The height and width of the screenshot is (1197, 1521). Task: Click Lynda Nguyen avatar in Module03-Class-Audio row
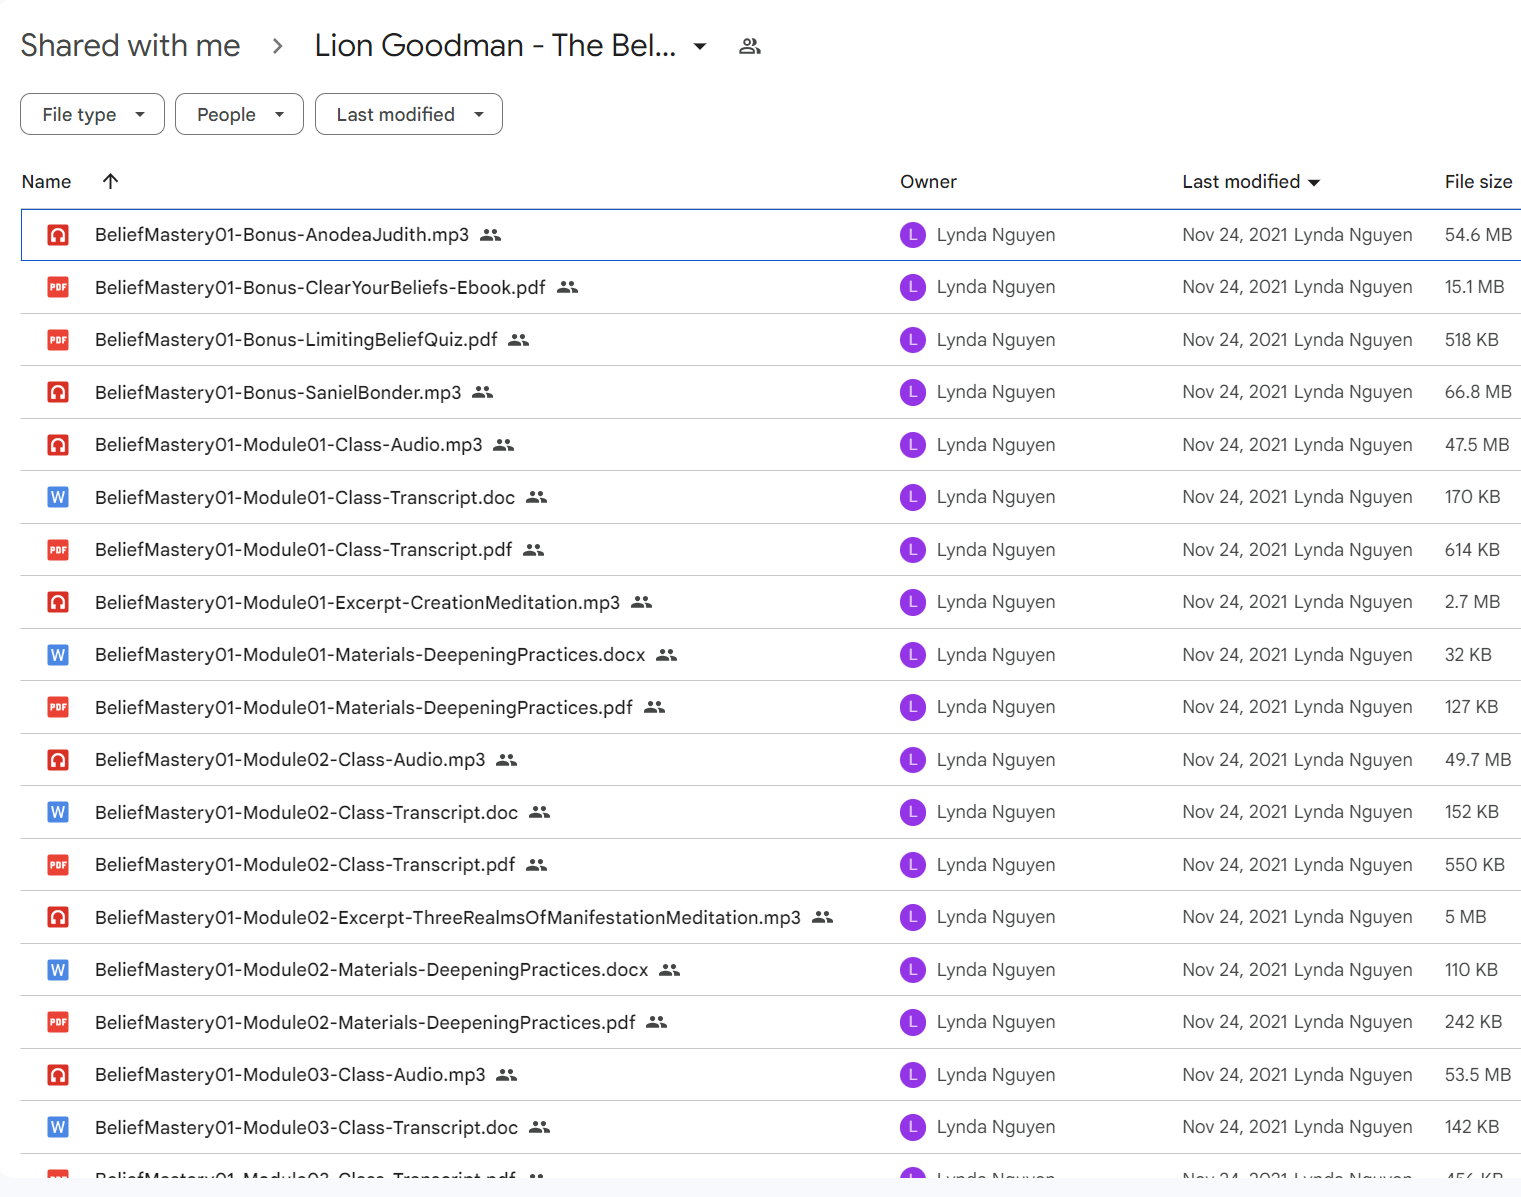(912, 1075)
